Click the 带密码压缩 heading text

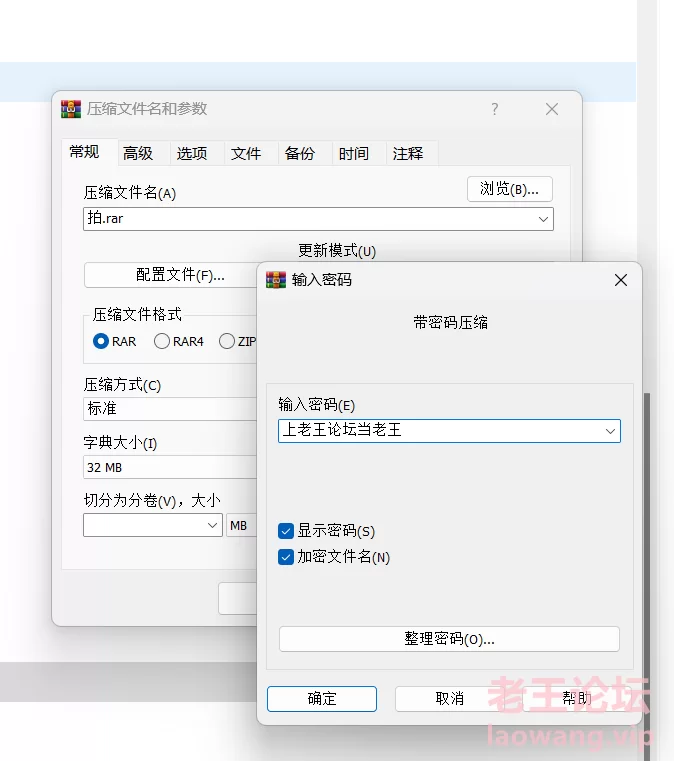[450, 322]
